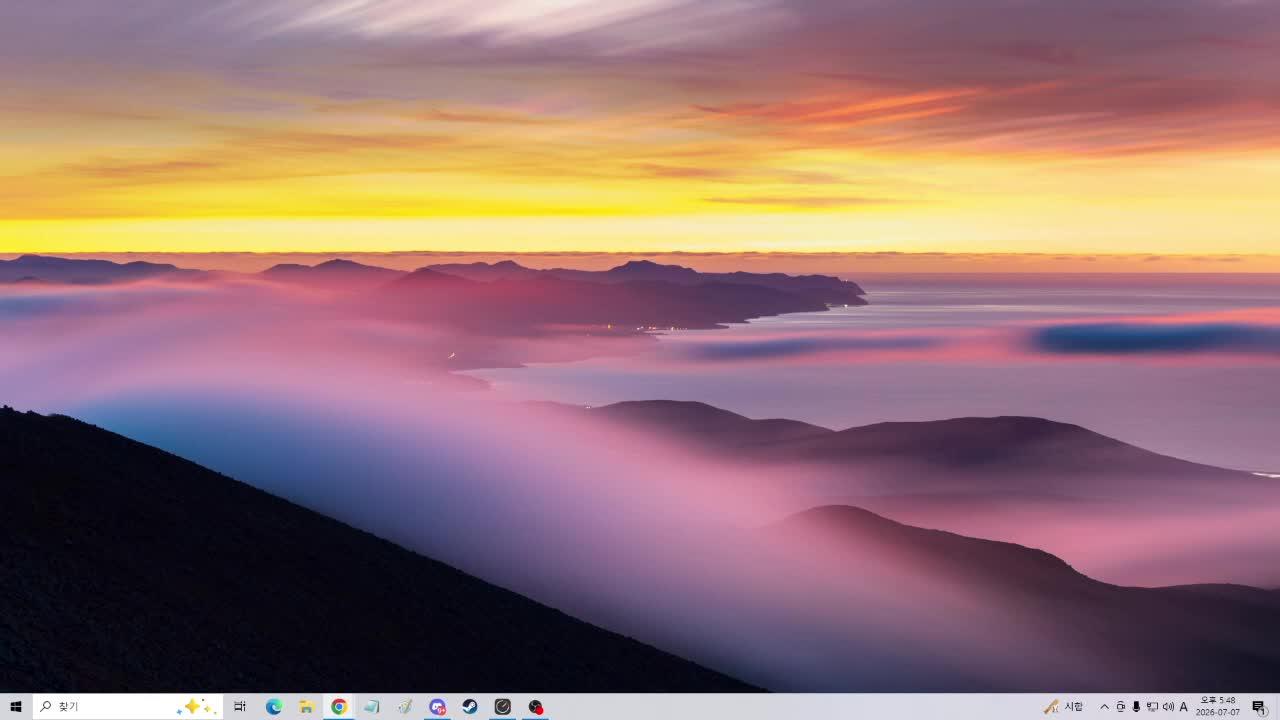Open the Meet Now camera tray icon
The width and height of the screenshot is (1280, 720).
[1120, 706]
